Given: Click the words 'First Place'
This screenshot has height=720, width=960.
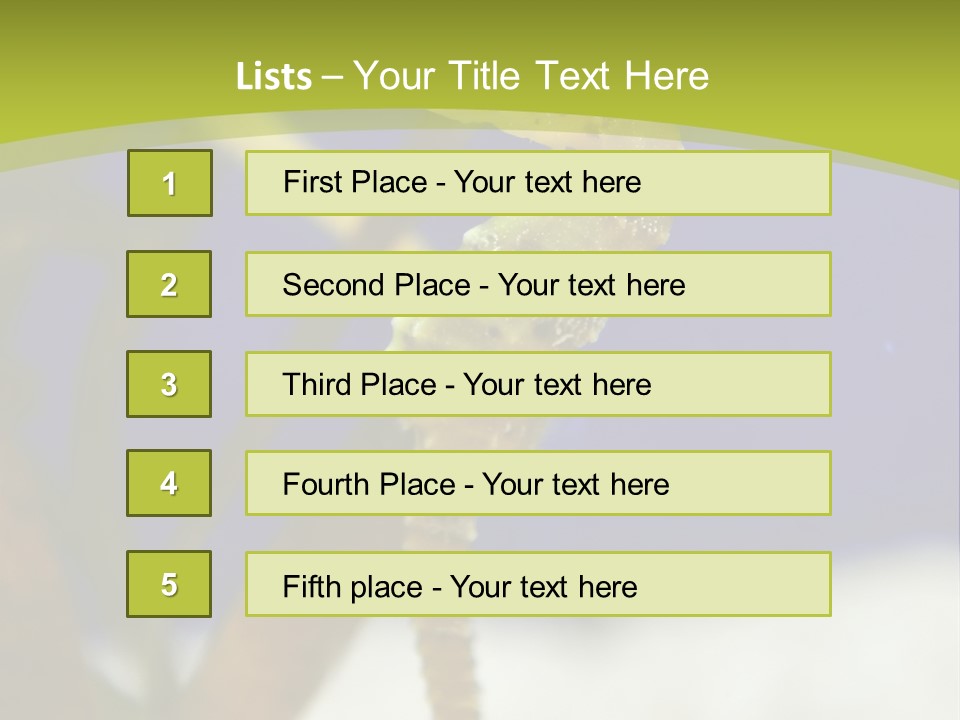Looking at the screenshot, I should 355,182.
